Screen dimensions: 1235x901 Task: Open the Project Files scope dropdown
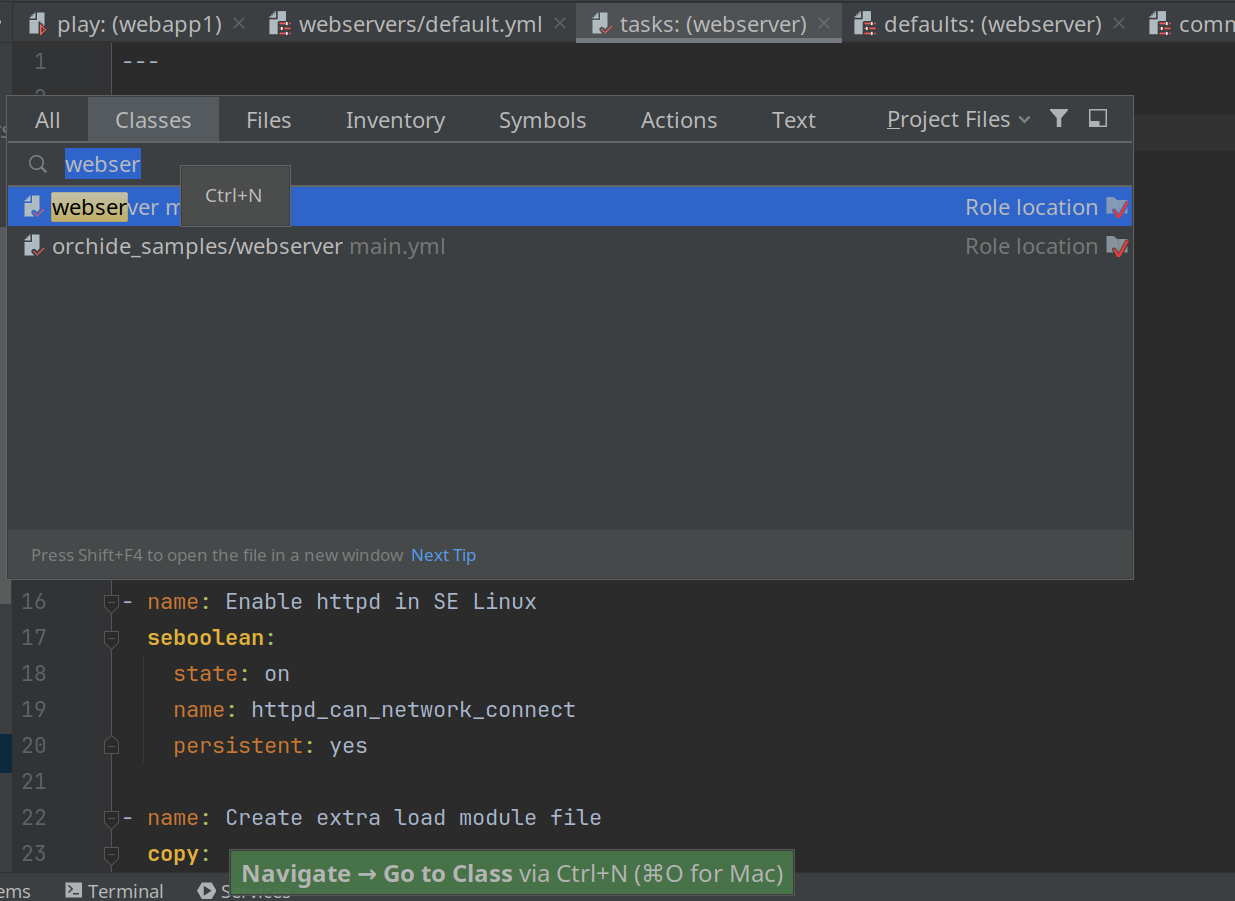[958, 120]
